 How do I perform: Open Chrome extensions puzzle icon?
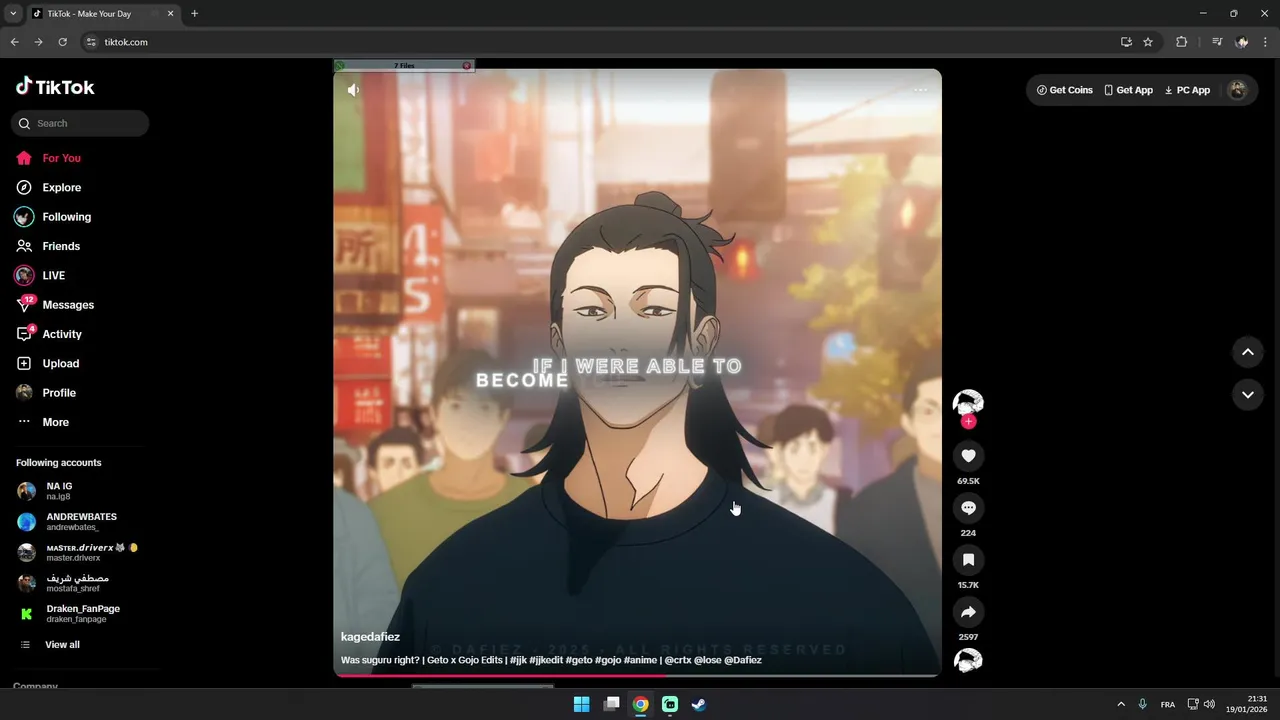[x=1181, y=42]
